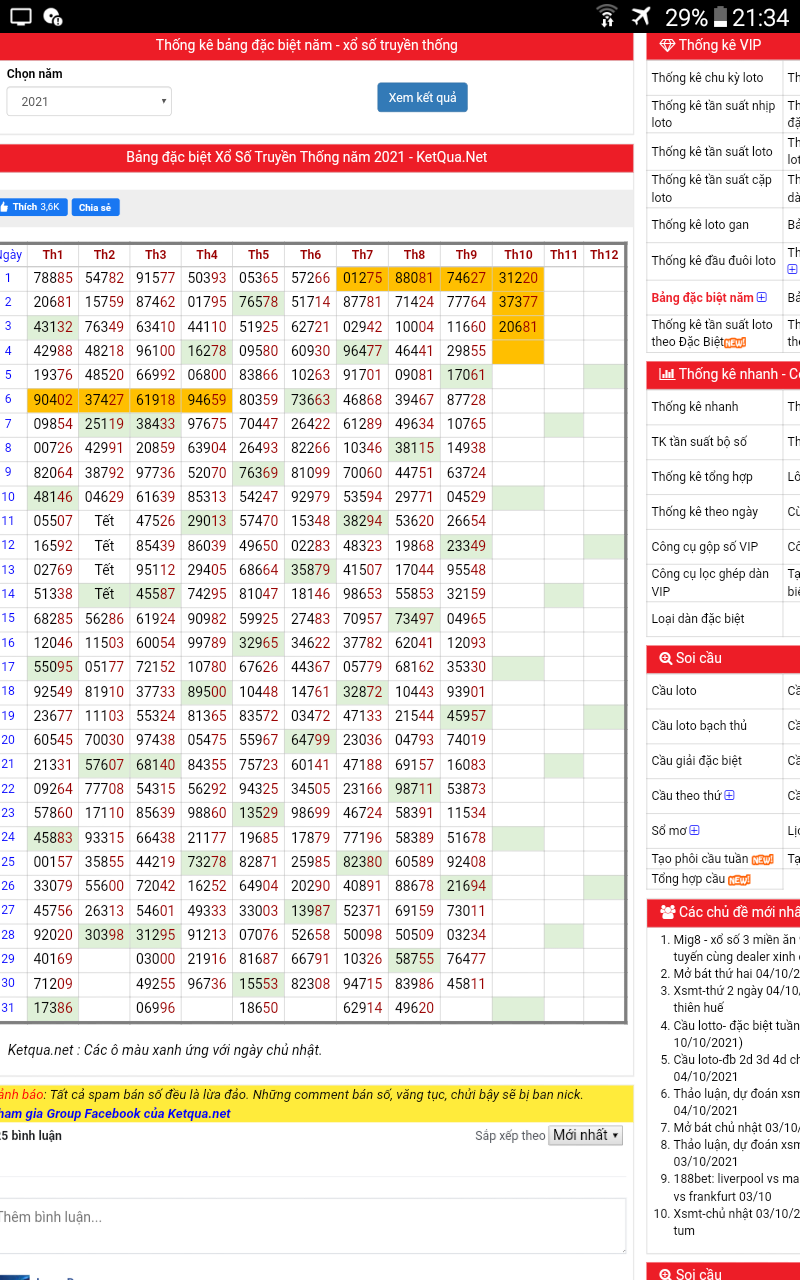Open the year 2021 dropdown
Screen dimensions: 800x1280
click(89, 101)
